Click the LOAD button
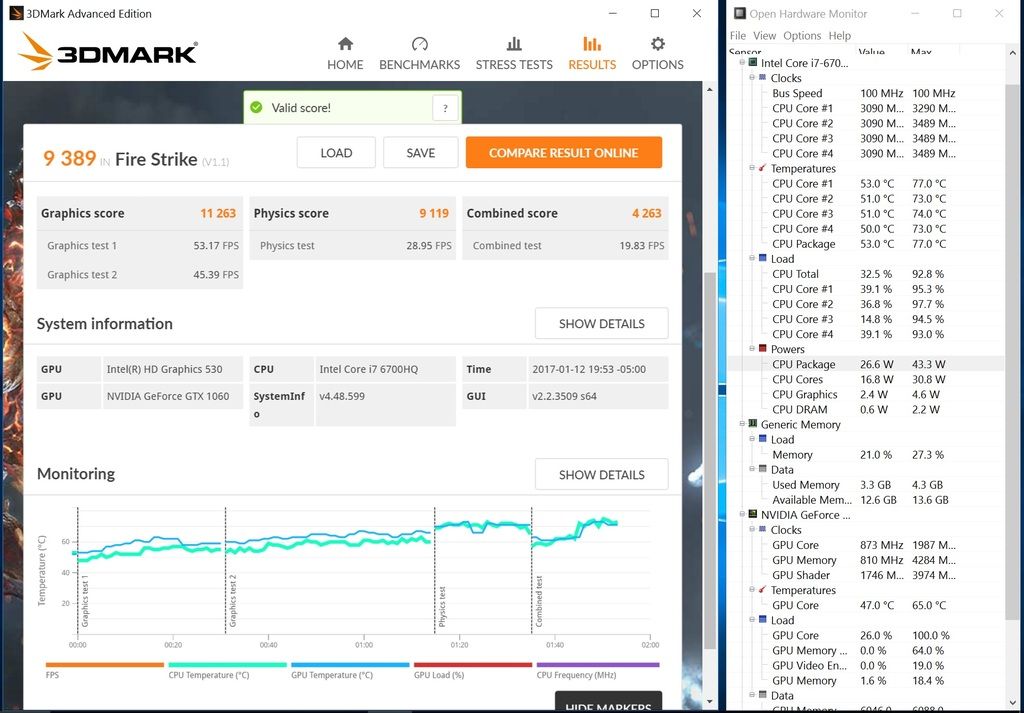The image size is (1024, 713). click(336, 153)
